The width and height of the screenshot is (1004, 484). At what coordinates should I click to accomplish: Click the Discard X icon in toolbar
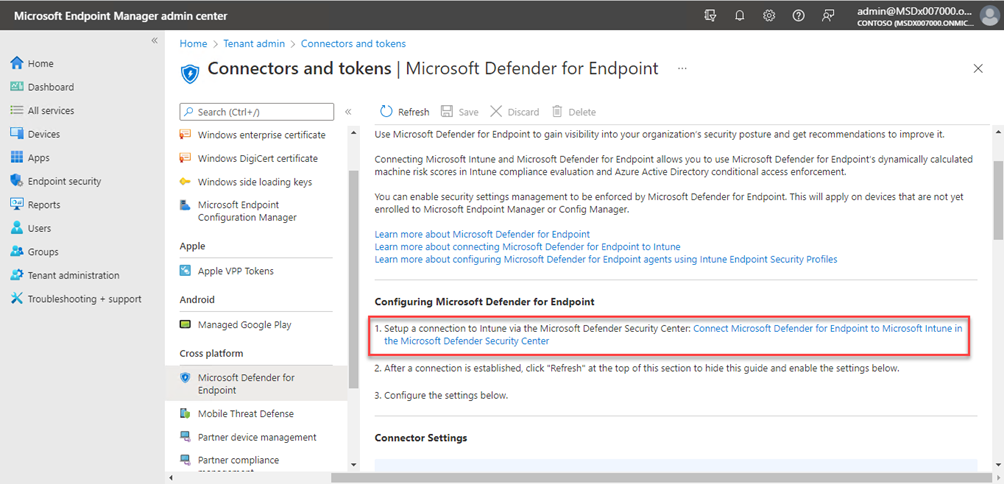click(x=496, y=111)
